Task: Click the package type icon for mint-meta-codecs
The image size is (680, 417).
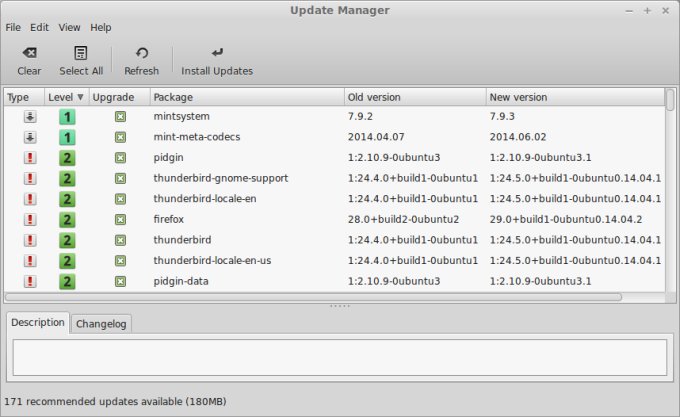Action: coord(30,137)
